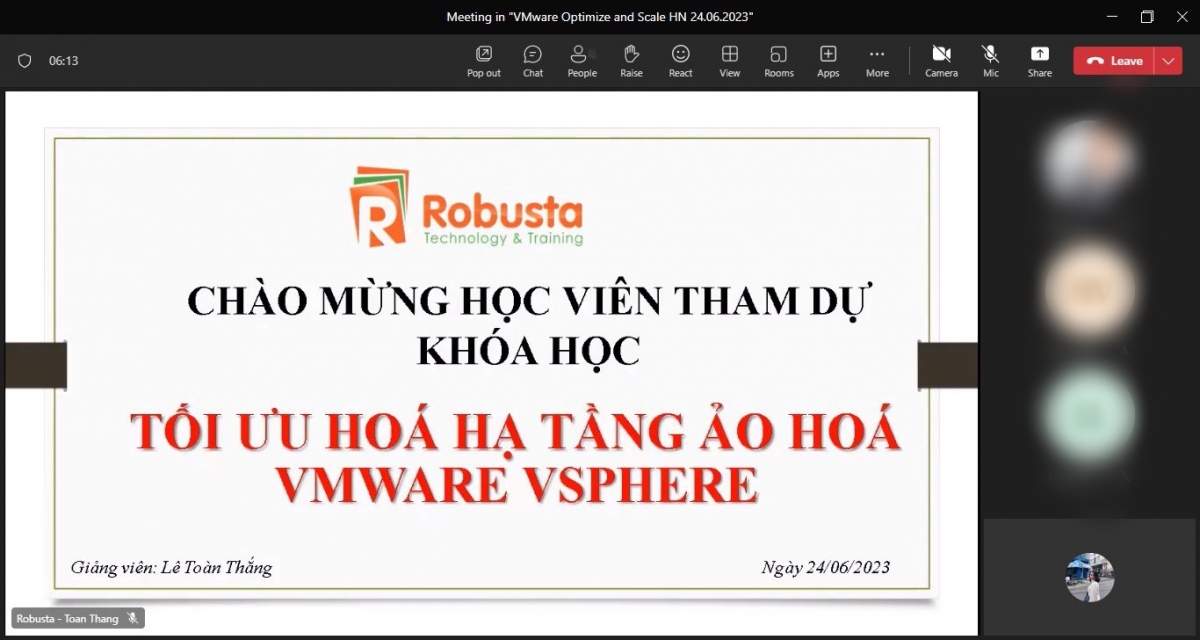Click the shield security icon

click(25, 61)
